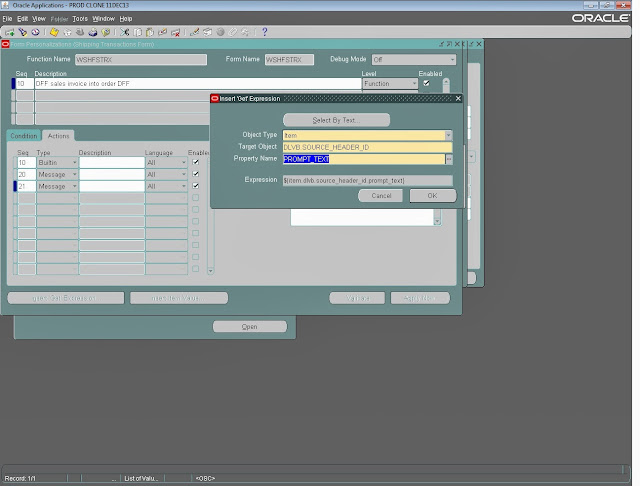Open Property Name list of values button

tap(449, 159)
